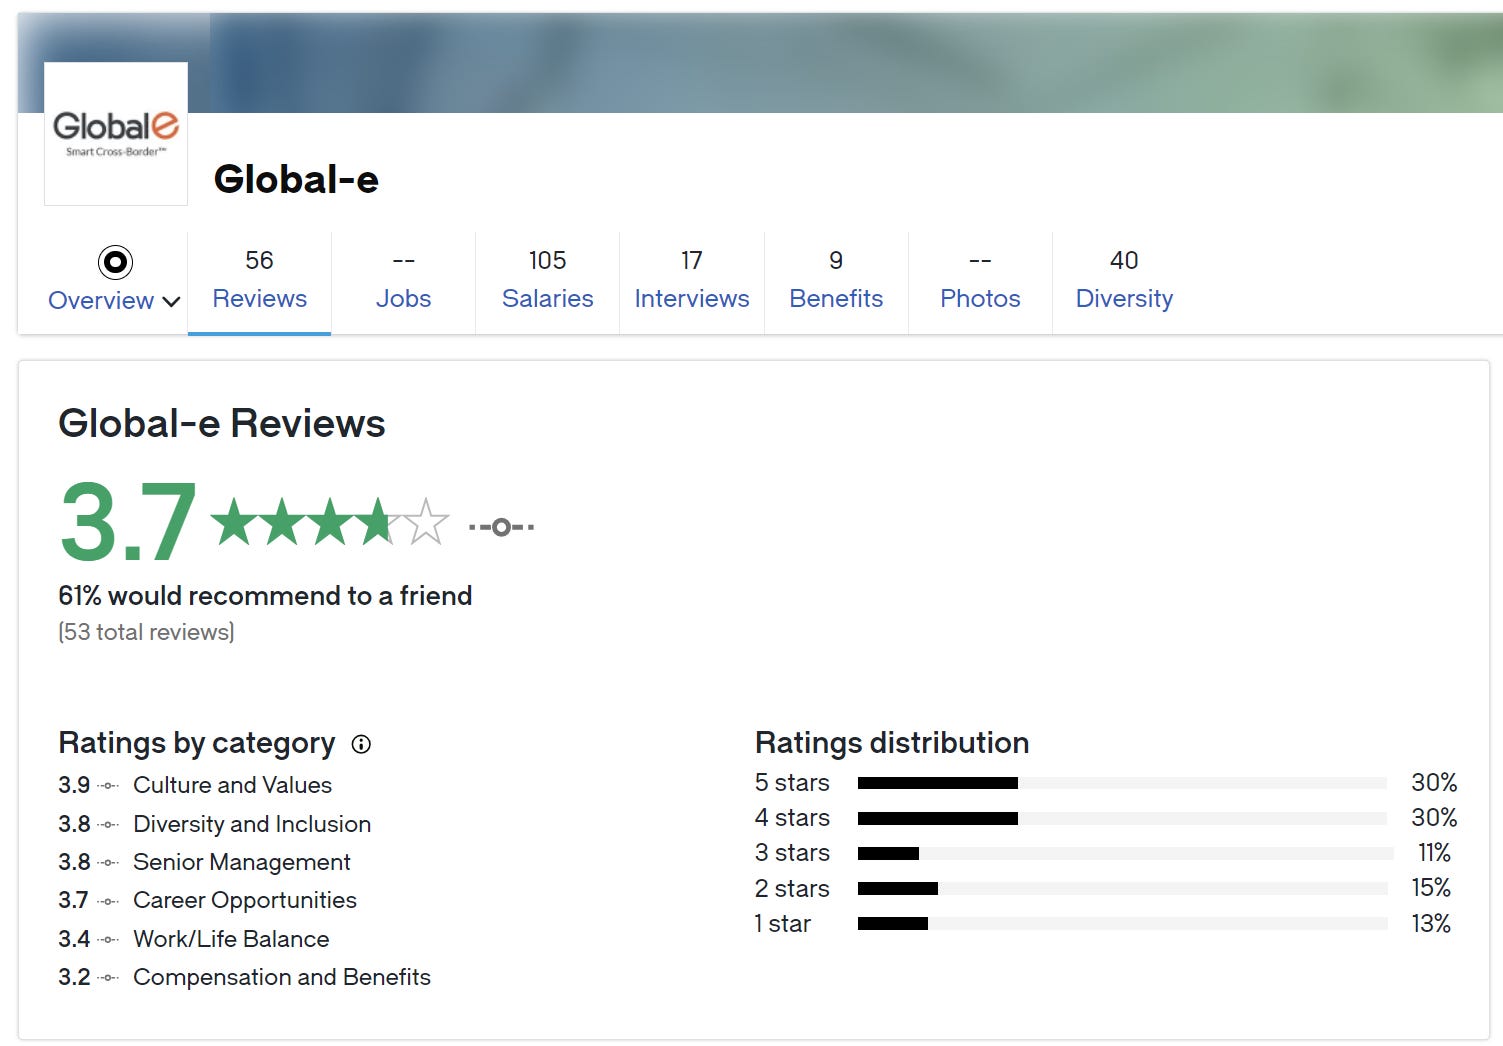The image size is (1503, 1046).
Task: Click '61% would recommend to a friend' text
Action: click(x=265, y=596)
